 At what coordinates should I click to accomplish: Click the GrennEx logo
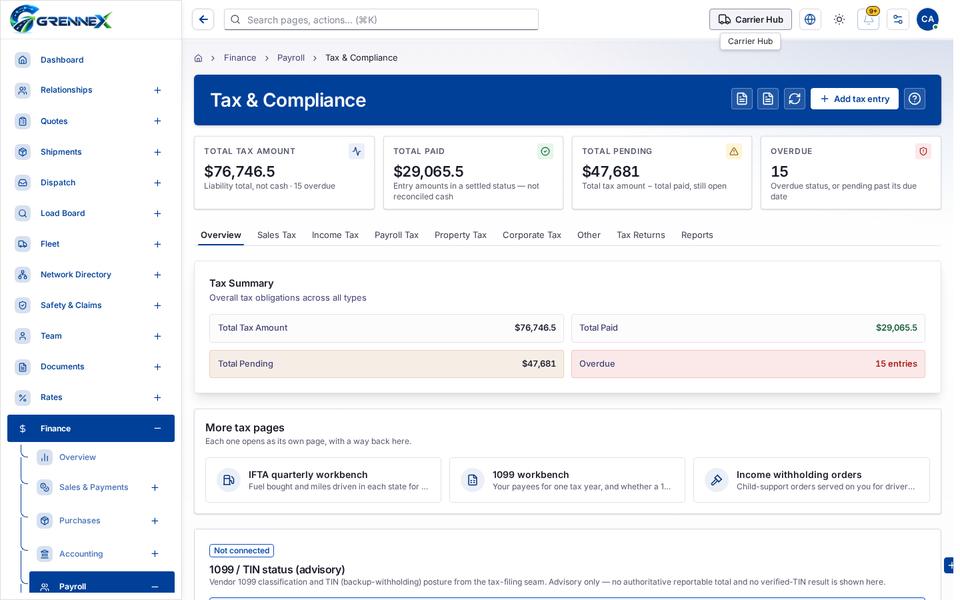tap(61, 19)
